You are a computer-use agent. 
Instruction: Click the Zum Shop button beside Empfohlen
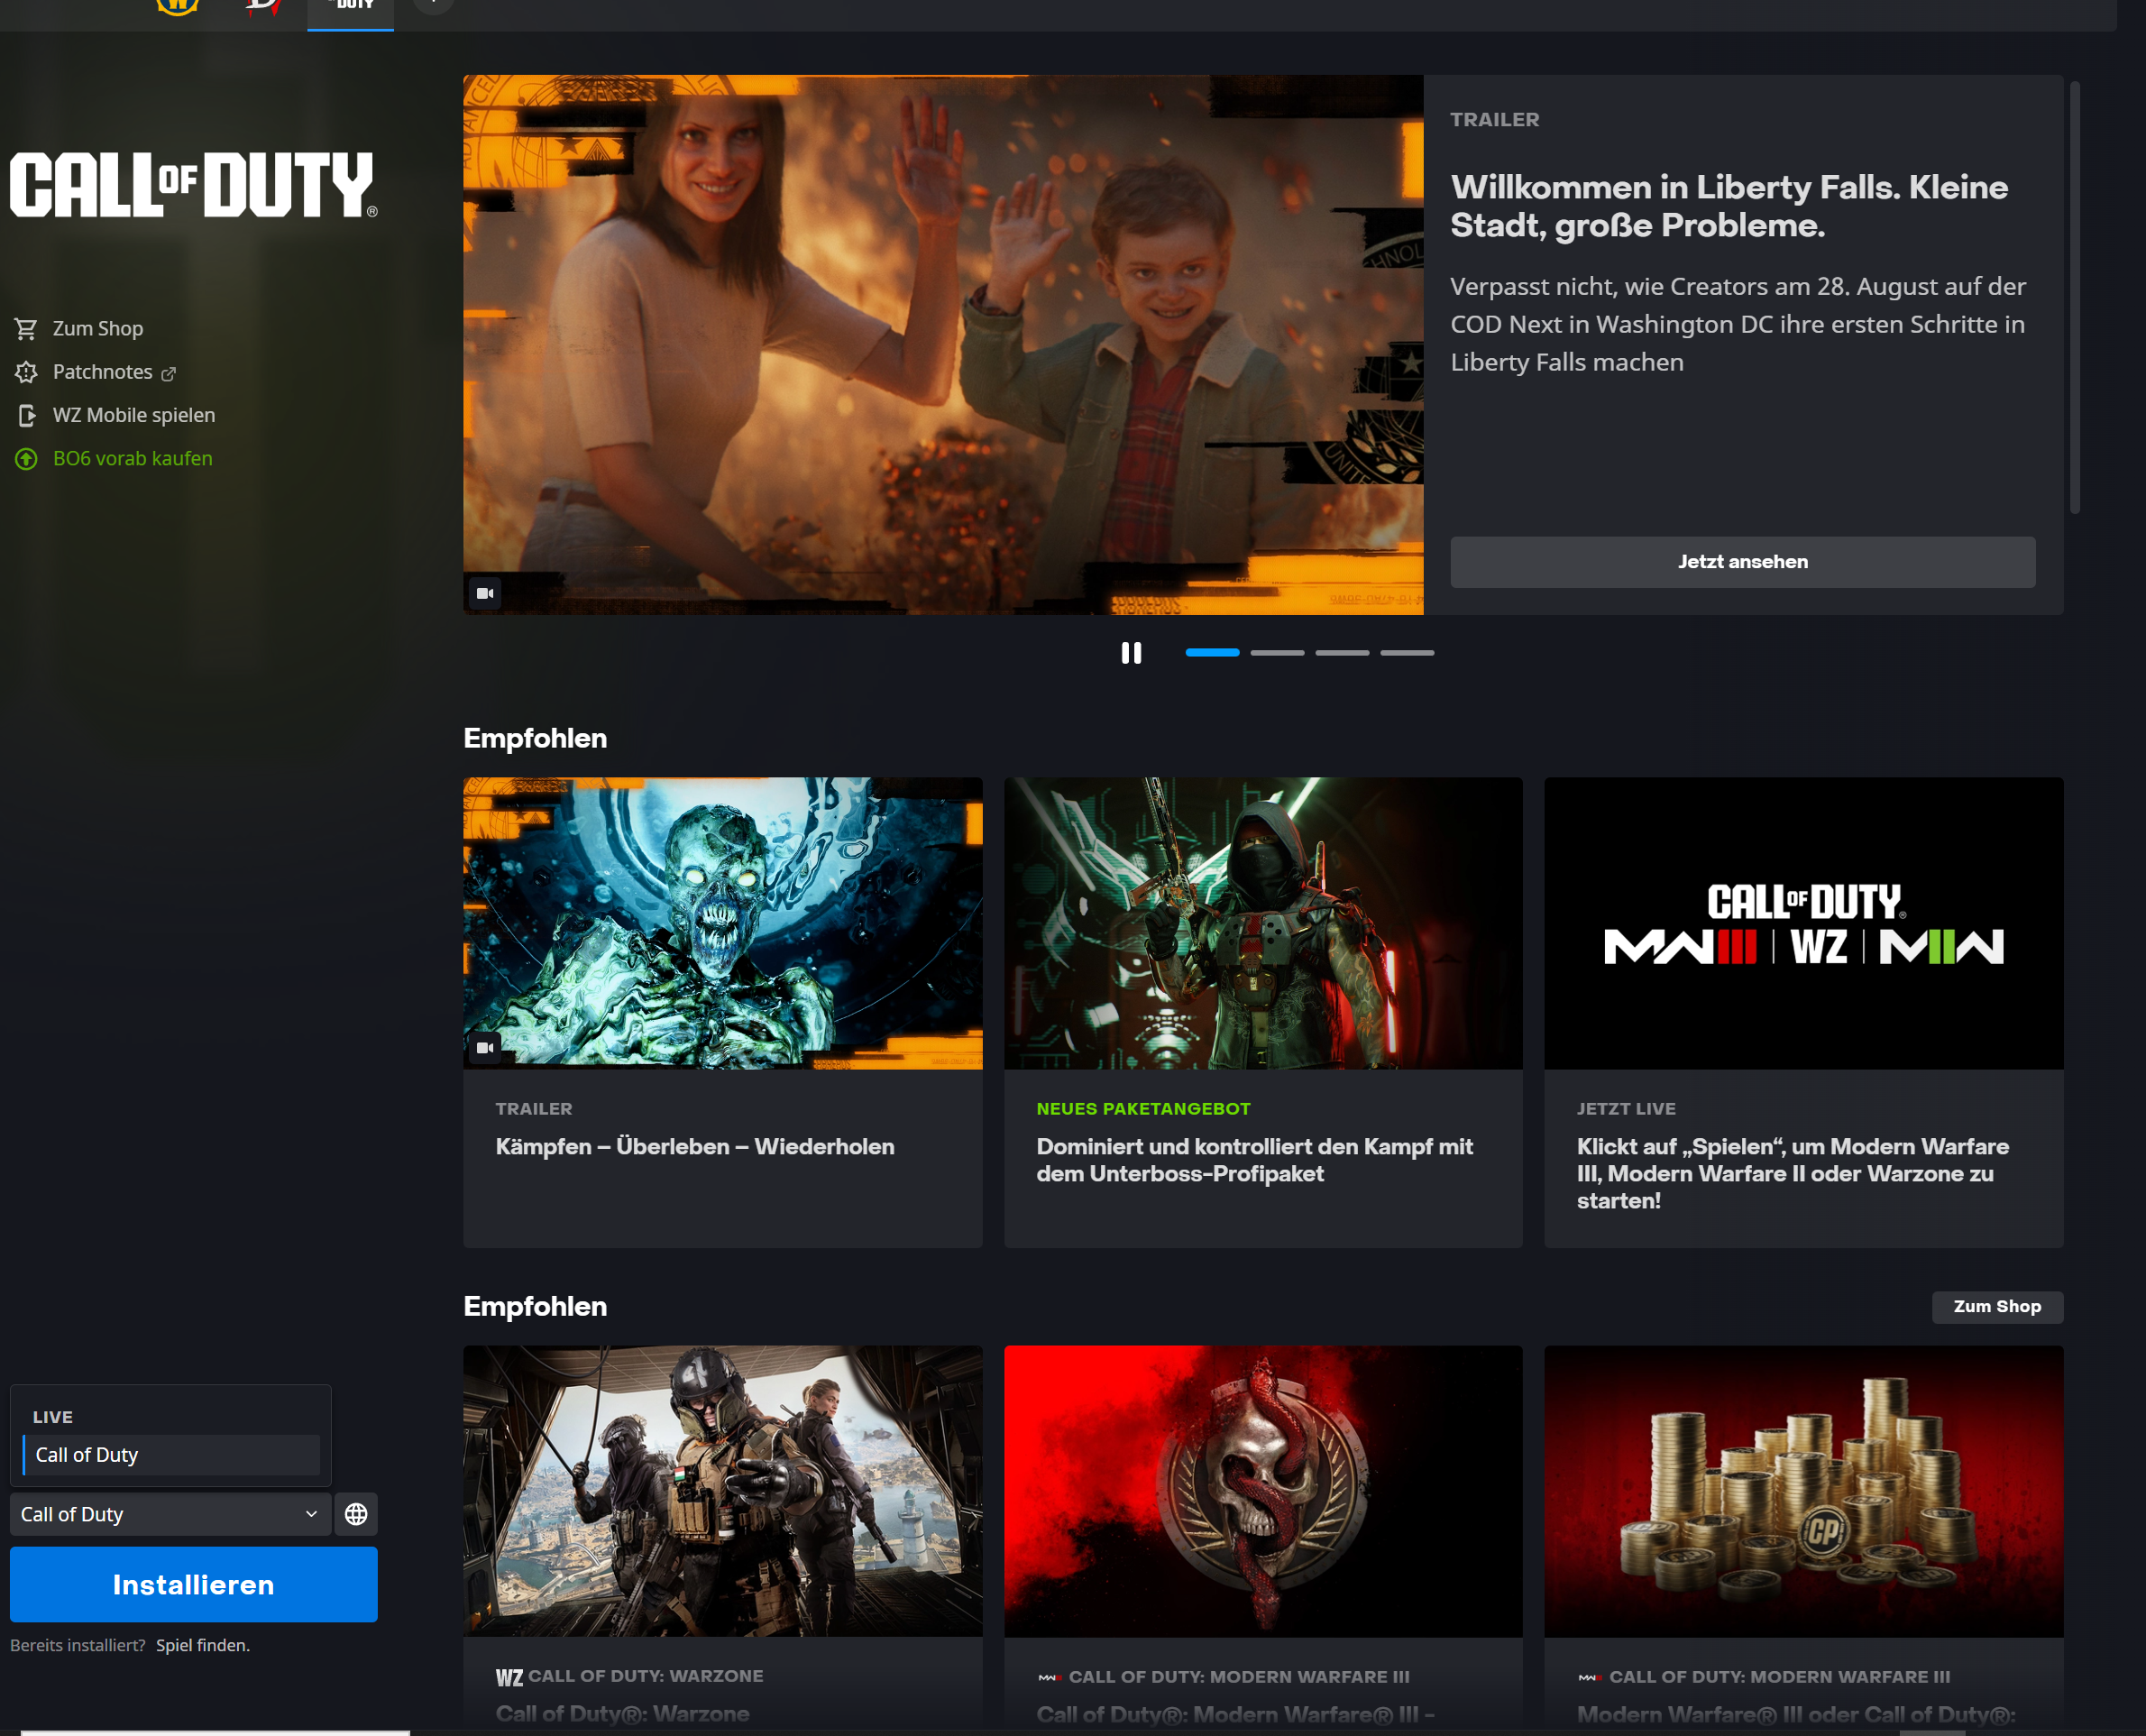tap(1996, 1306)
